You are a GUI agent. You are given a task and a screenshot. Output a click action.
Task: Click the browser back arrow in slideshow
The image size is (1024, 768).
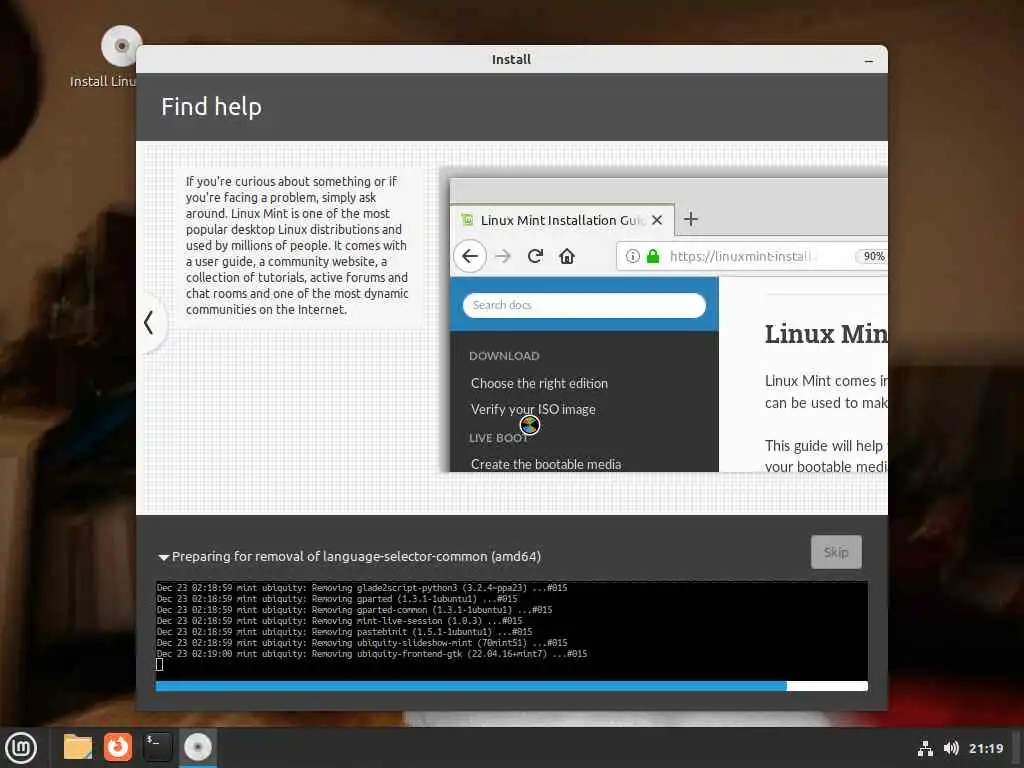click(x=470, y=256)
